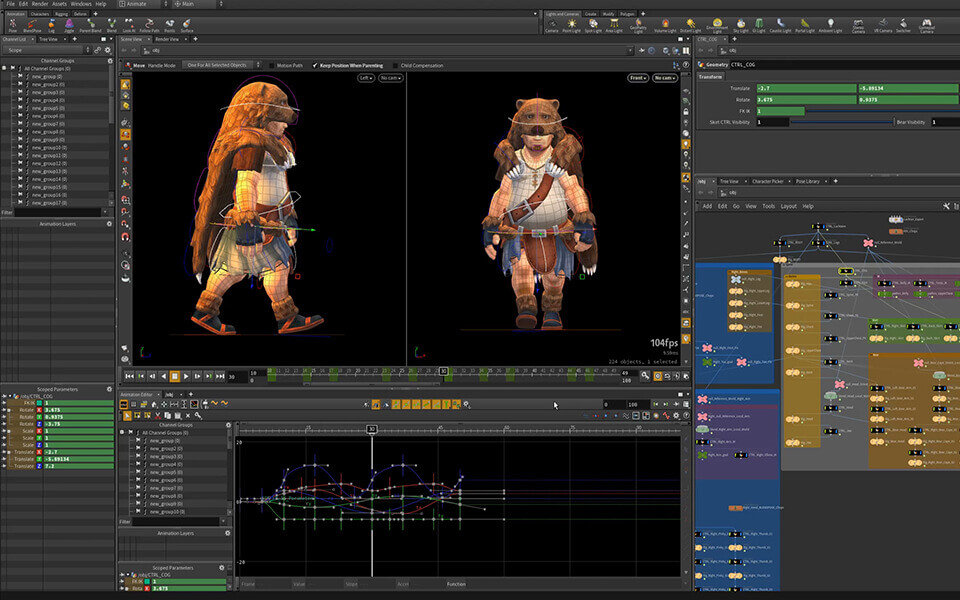Create a Camera from the shelf
Image resolution: width=960 pixels, height=600 pixels.
click(552, 25)
